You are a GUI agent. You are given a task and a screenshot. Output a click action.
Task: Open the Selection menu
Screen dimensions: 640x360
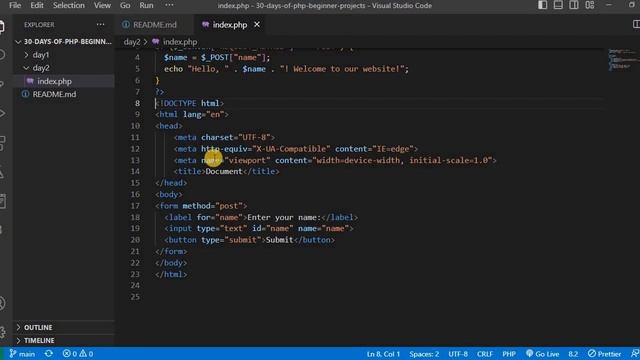click(69, 5)
